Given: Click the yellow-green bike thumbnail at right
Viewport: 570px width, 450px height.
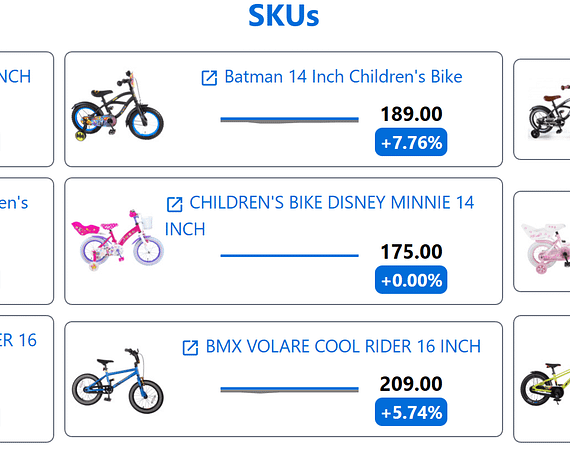Looking at the screenshot, I should (545, 384).
